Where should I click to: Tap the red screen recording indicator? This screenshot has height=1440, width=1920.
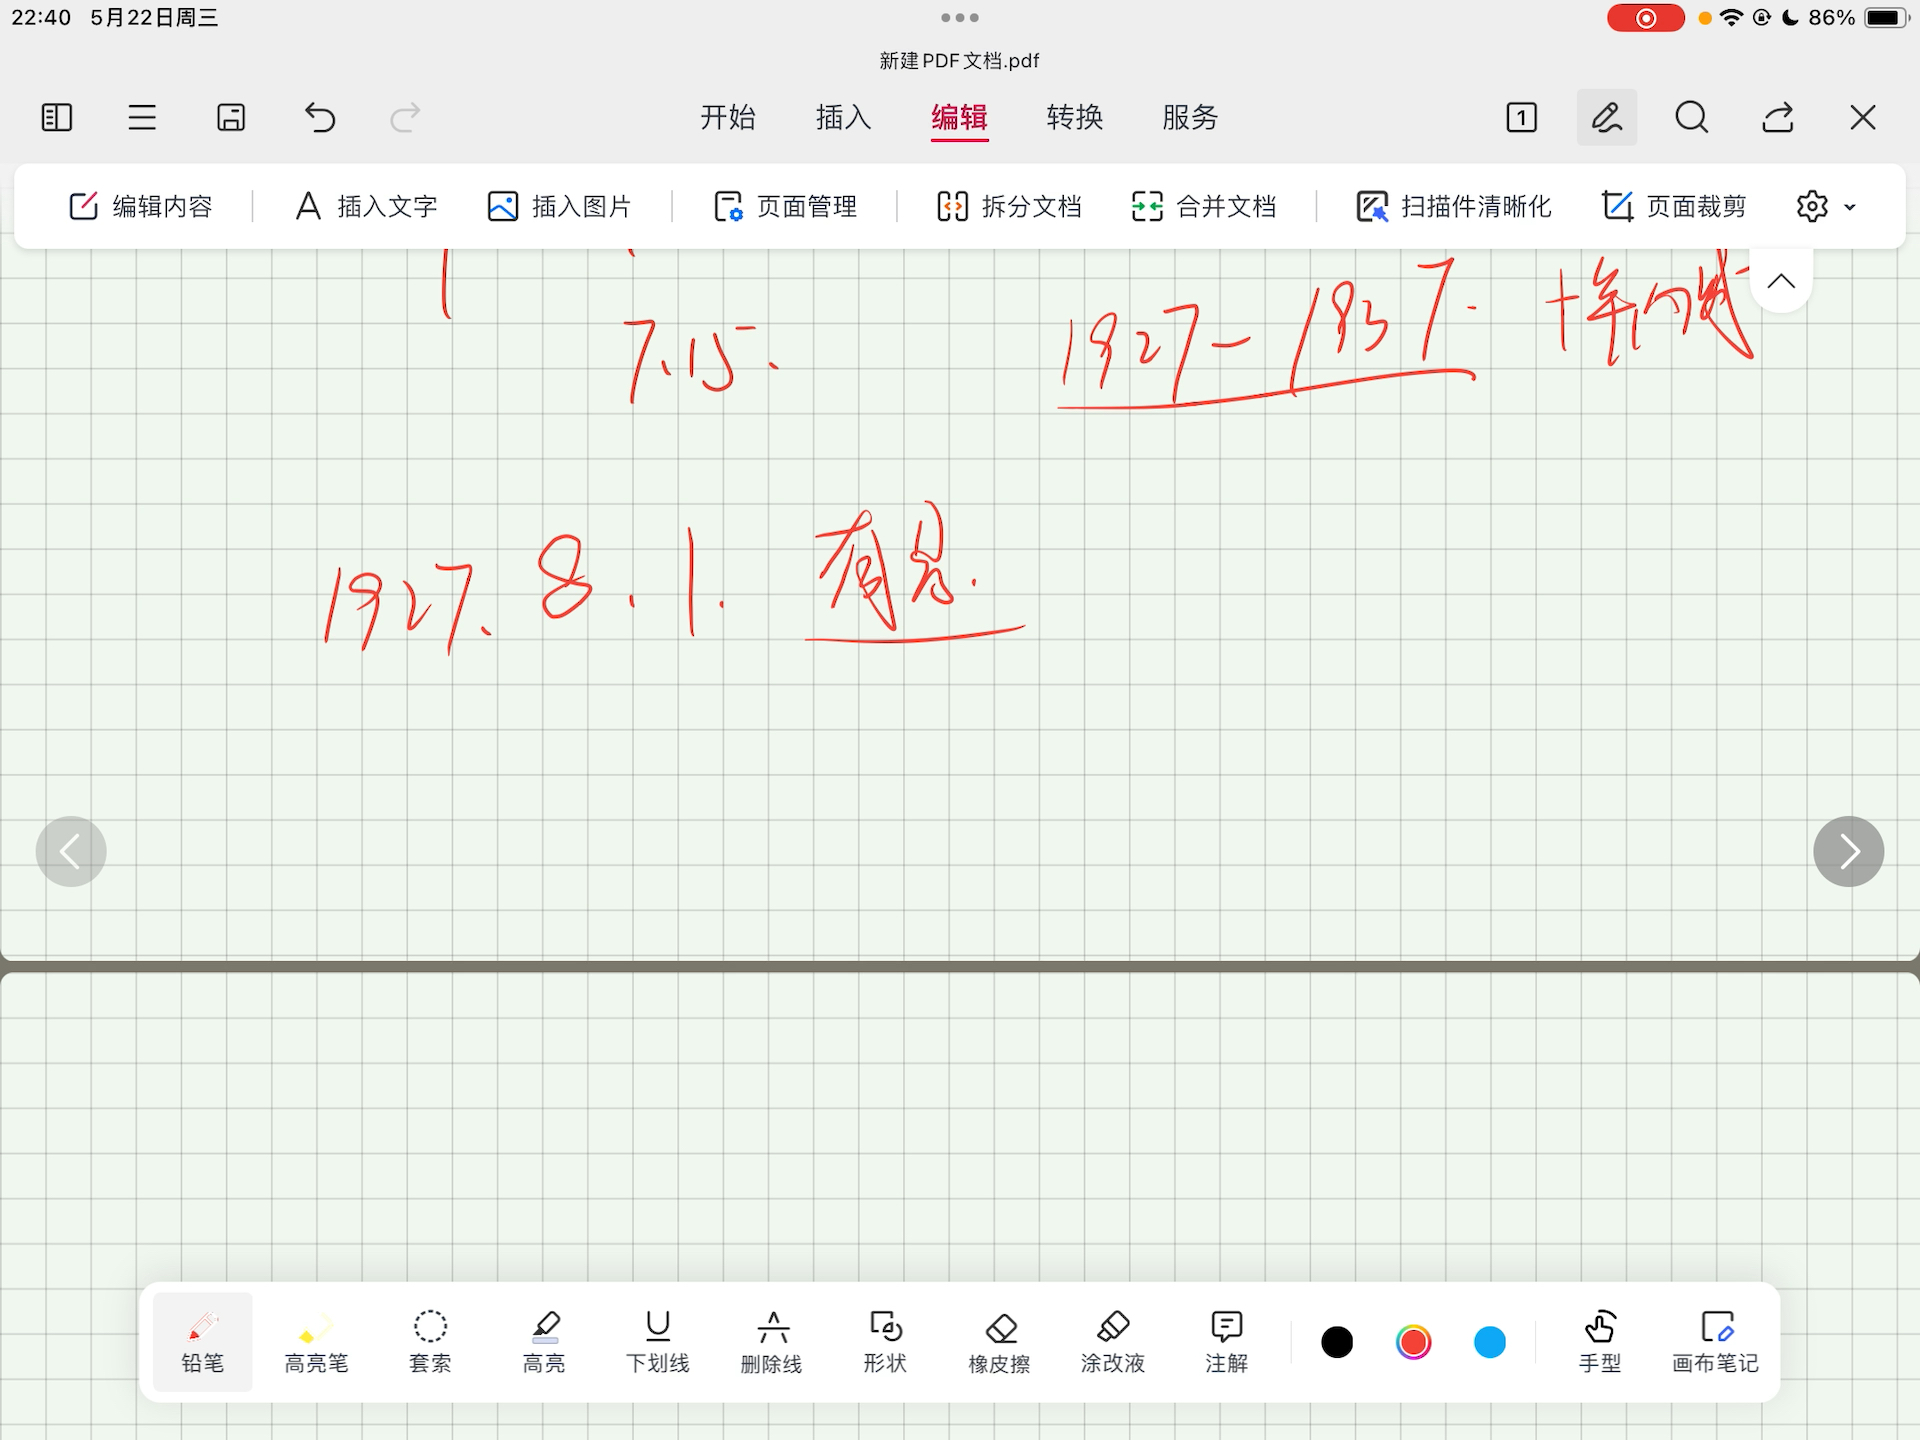click(1645, 18)
